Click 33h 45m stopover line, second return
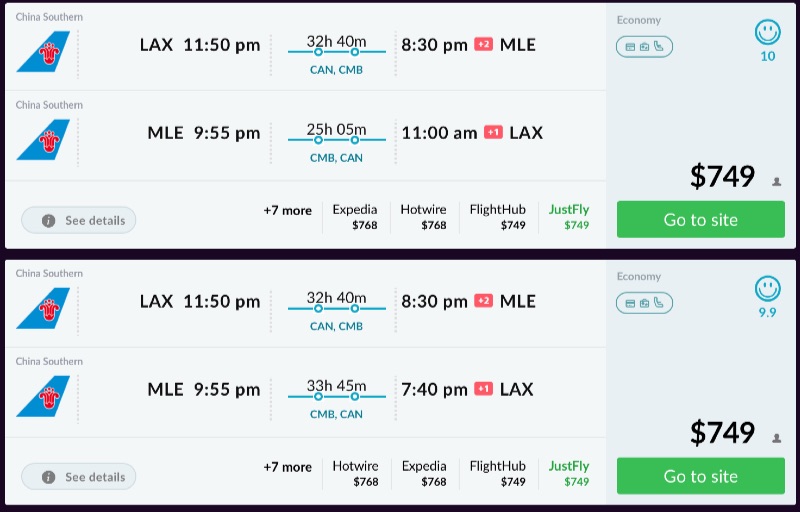The height and width of the screenshot is (512, 800). pos(336,396)
